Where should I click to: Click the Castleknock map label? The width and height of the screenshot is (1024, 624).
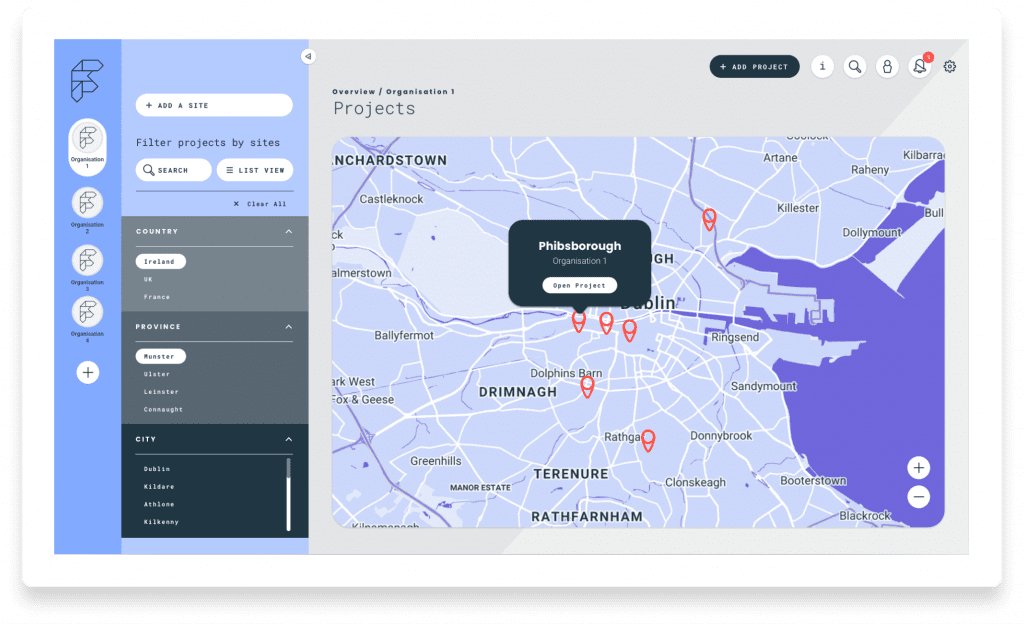coord(391,199)
